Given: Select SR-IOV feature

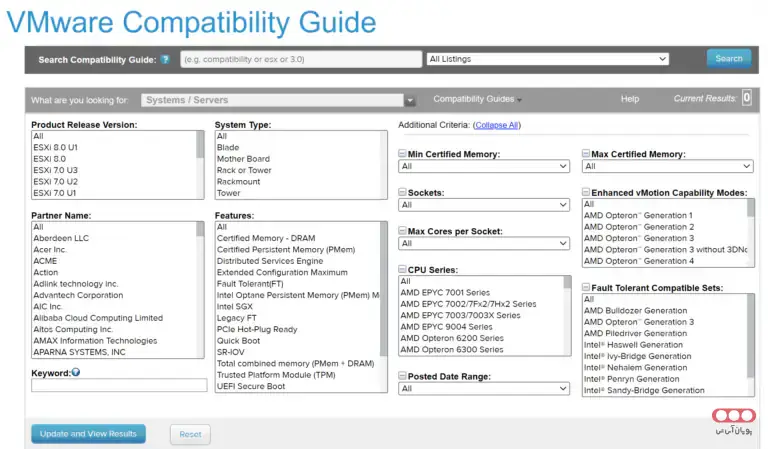Looking at the screenshot, I should 231,352.
